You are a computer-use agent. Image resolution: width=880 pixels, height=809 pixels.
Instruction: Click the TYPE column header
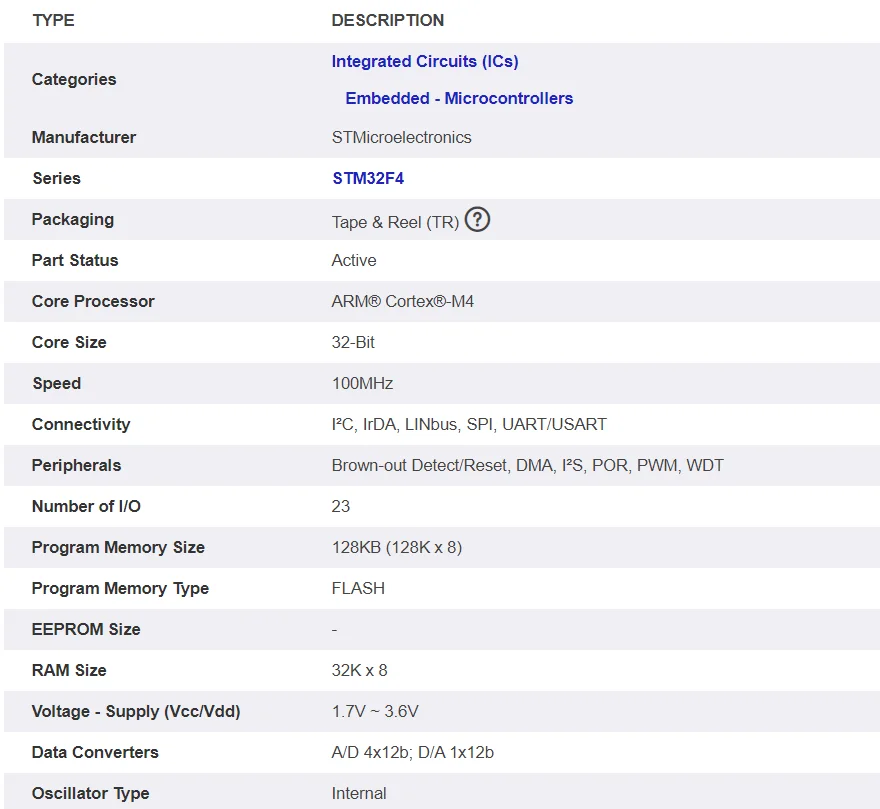pyautogui.click(x=53, y=20)
